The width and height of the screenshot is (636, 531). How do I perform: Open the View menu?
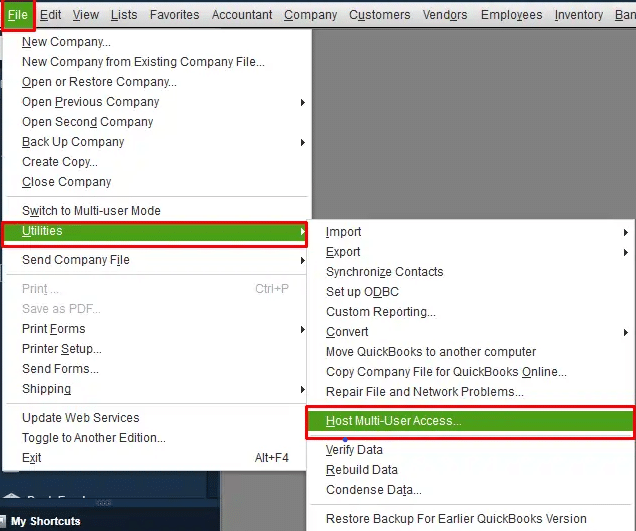click(86, 15)
